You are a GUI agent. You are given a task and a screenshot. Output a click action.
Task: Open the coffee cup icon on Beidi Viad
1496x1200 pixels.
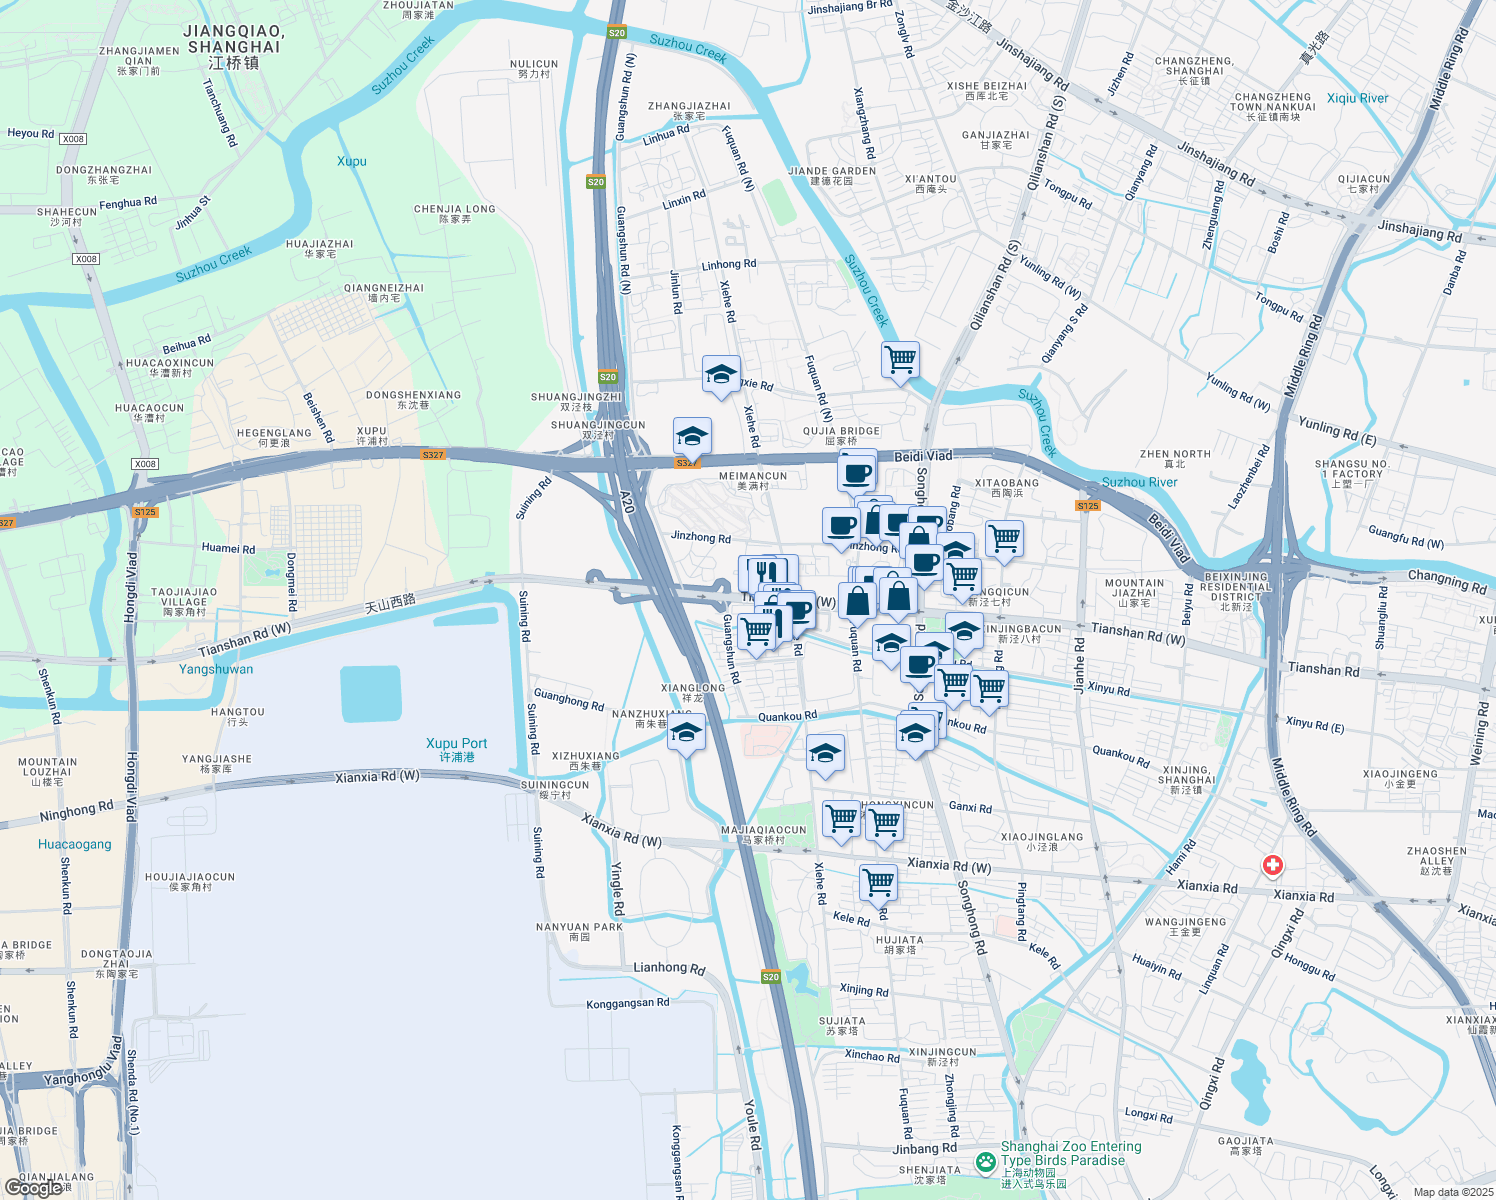[x=858, y=471]
